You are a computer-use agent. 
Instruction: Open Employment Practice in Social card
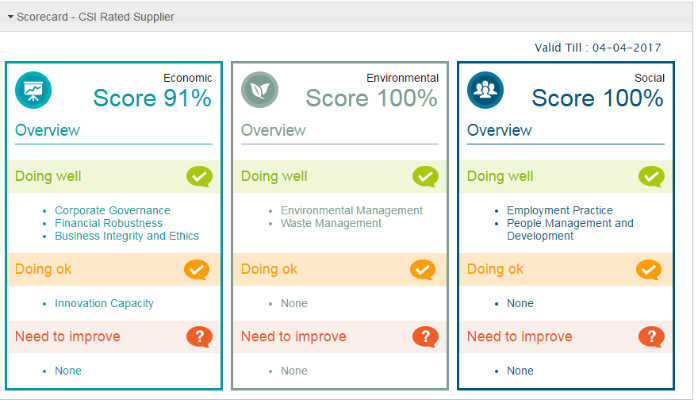pyautogui.click(x=559, y=211)
